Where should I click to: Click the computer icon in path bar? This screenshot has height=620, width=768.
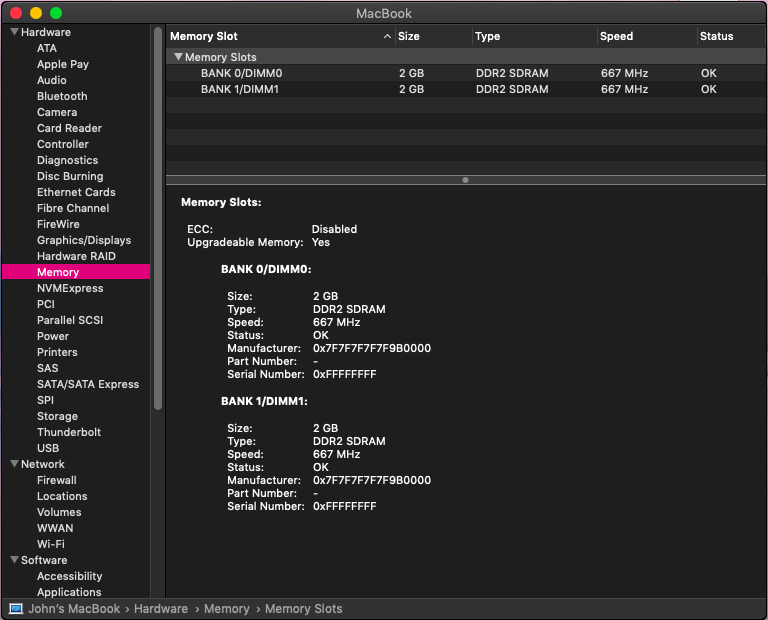click(x=16, y=609)
